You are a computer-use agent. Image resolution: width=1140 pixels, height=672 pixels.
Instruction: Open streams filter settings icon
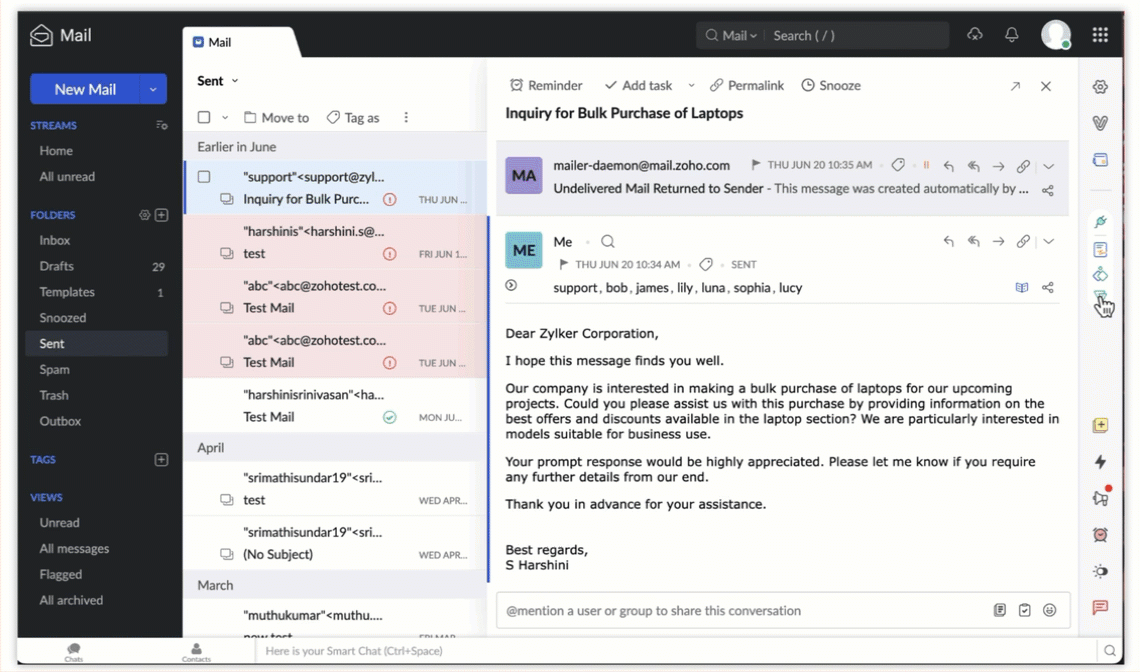pyautogui.click(x=161, y=125)
